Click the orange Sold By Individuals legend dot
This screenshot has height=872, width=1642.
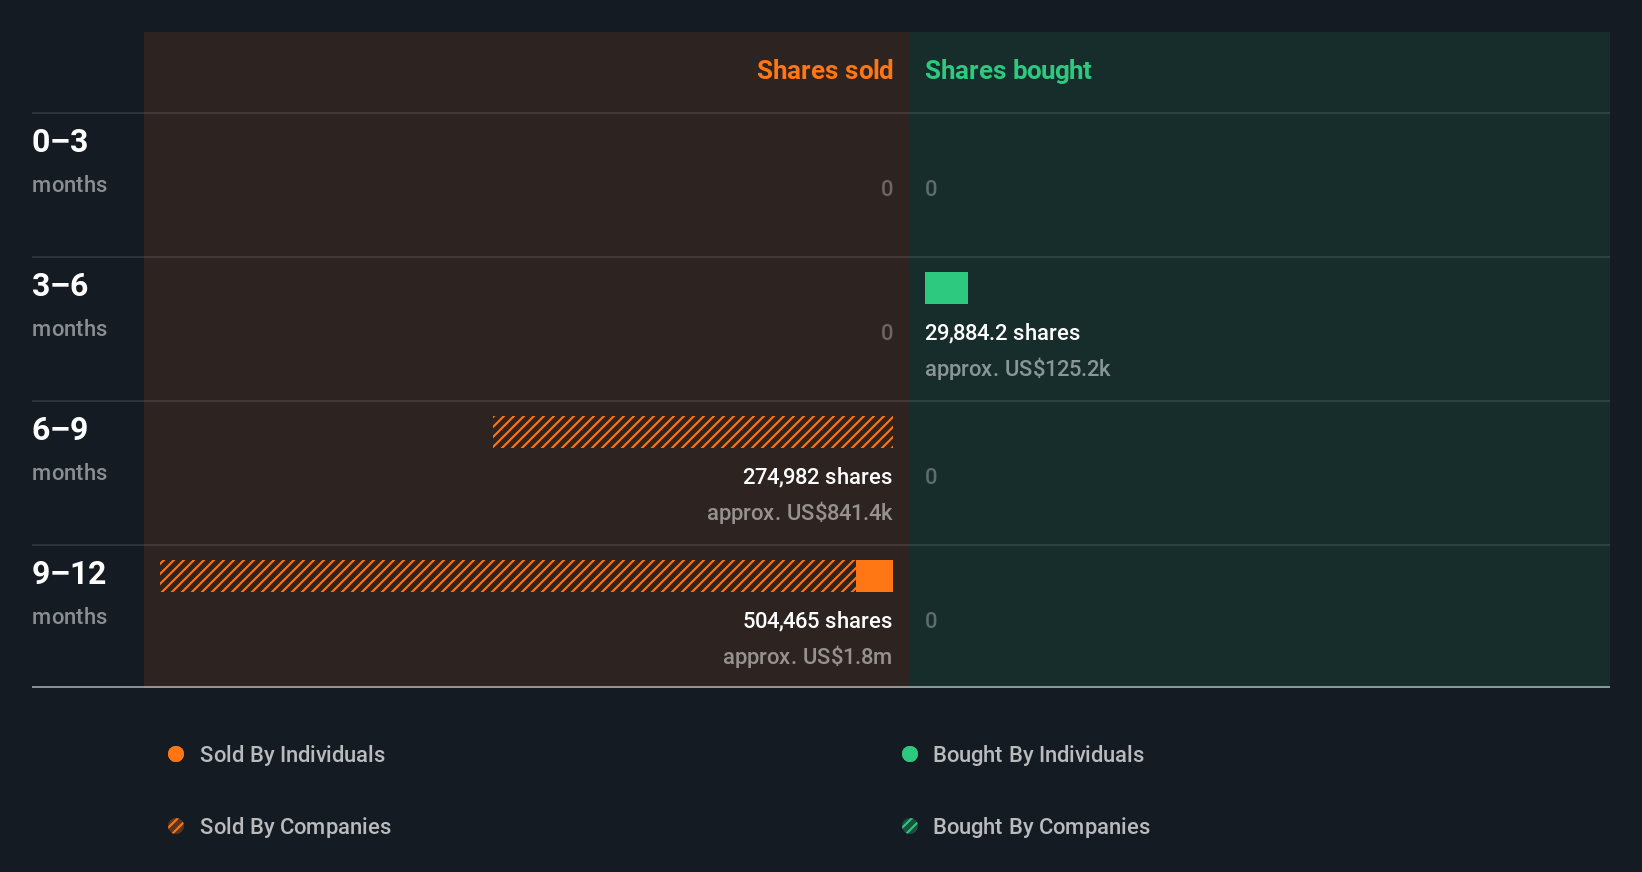[x=176, y=754]
